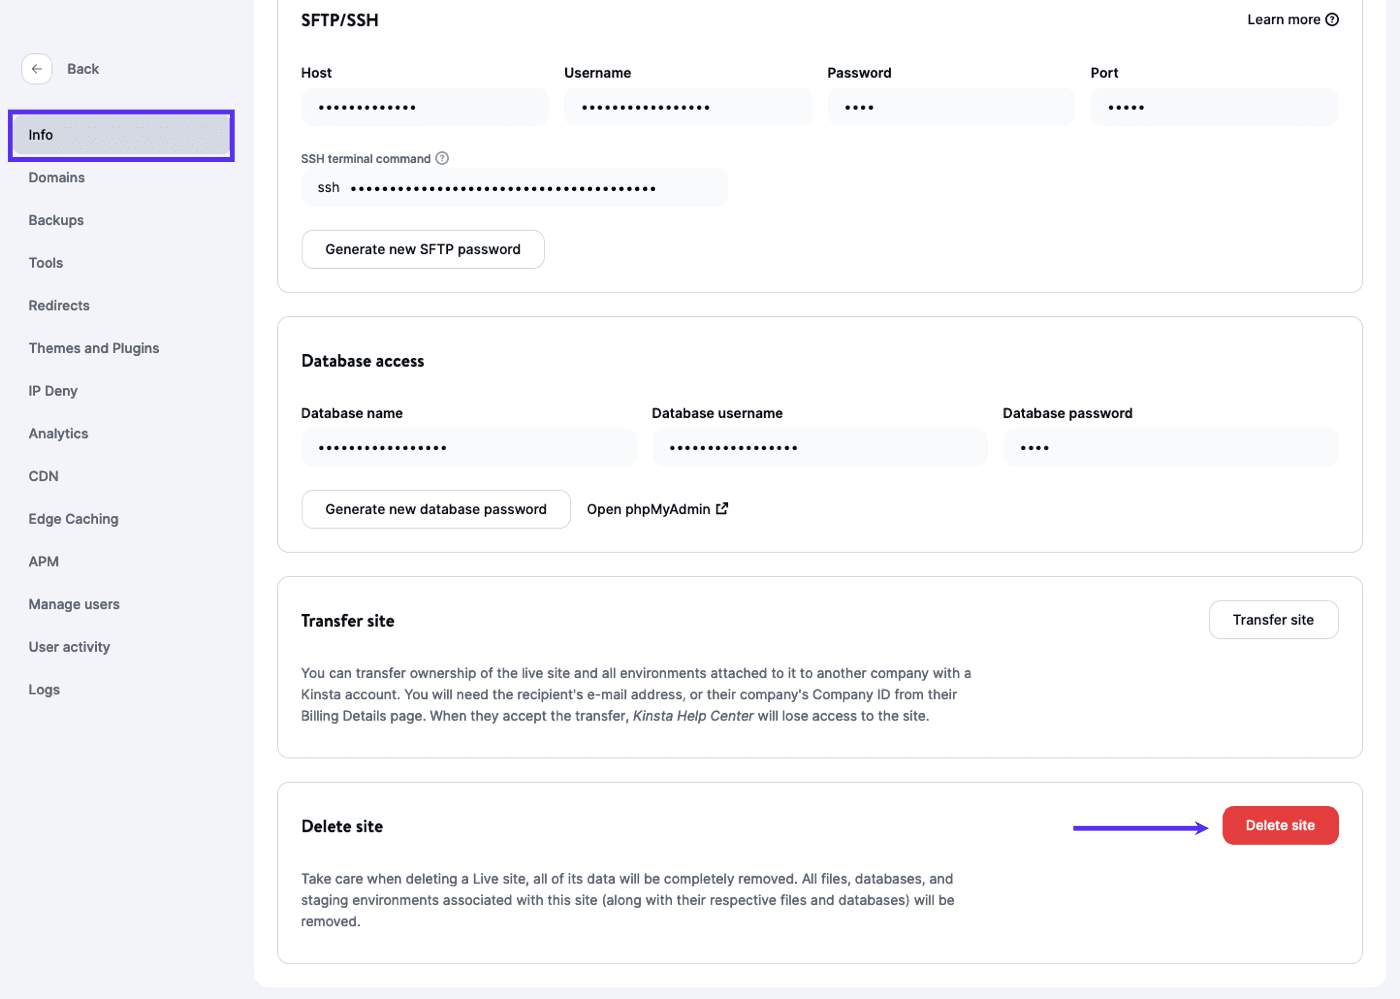Open the APM section
Screen dimensions: 1400x999
pos(43,561)
